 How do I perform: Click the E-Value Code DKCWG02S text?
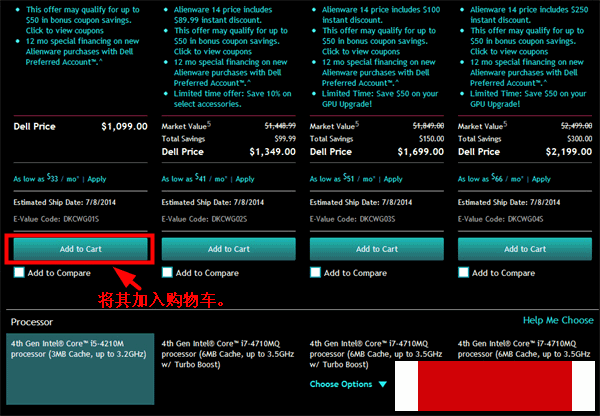pos(204,219)
